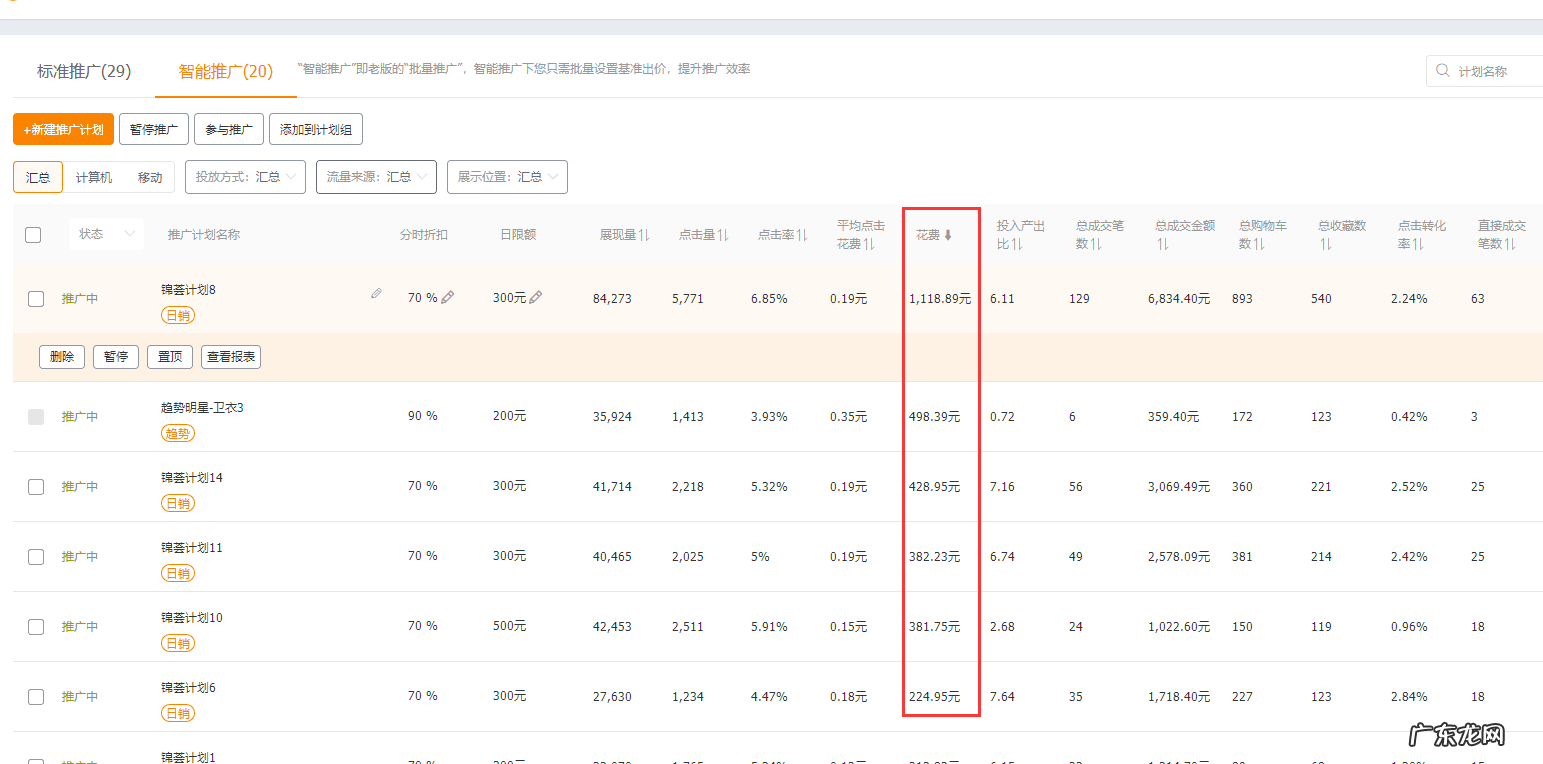The height and width of the screenshot is (764, 1543).
Task: Switch to the 标准推广(29) tab
Action: click(x=85, y=69)
